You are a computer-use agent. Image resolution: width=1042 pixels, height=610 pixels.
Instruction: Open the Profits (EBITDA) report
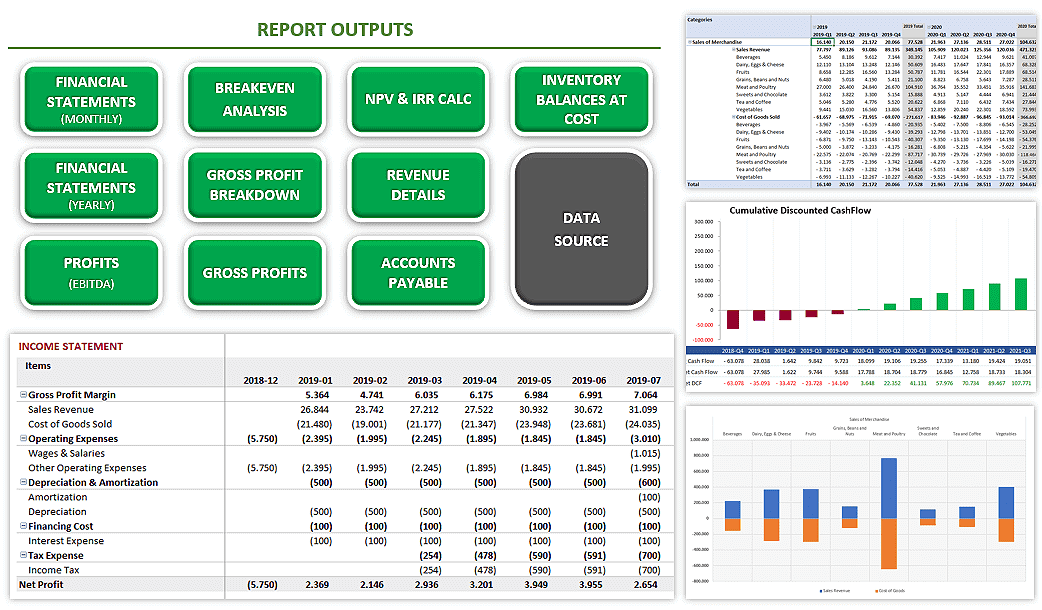coord(91,273)
